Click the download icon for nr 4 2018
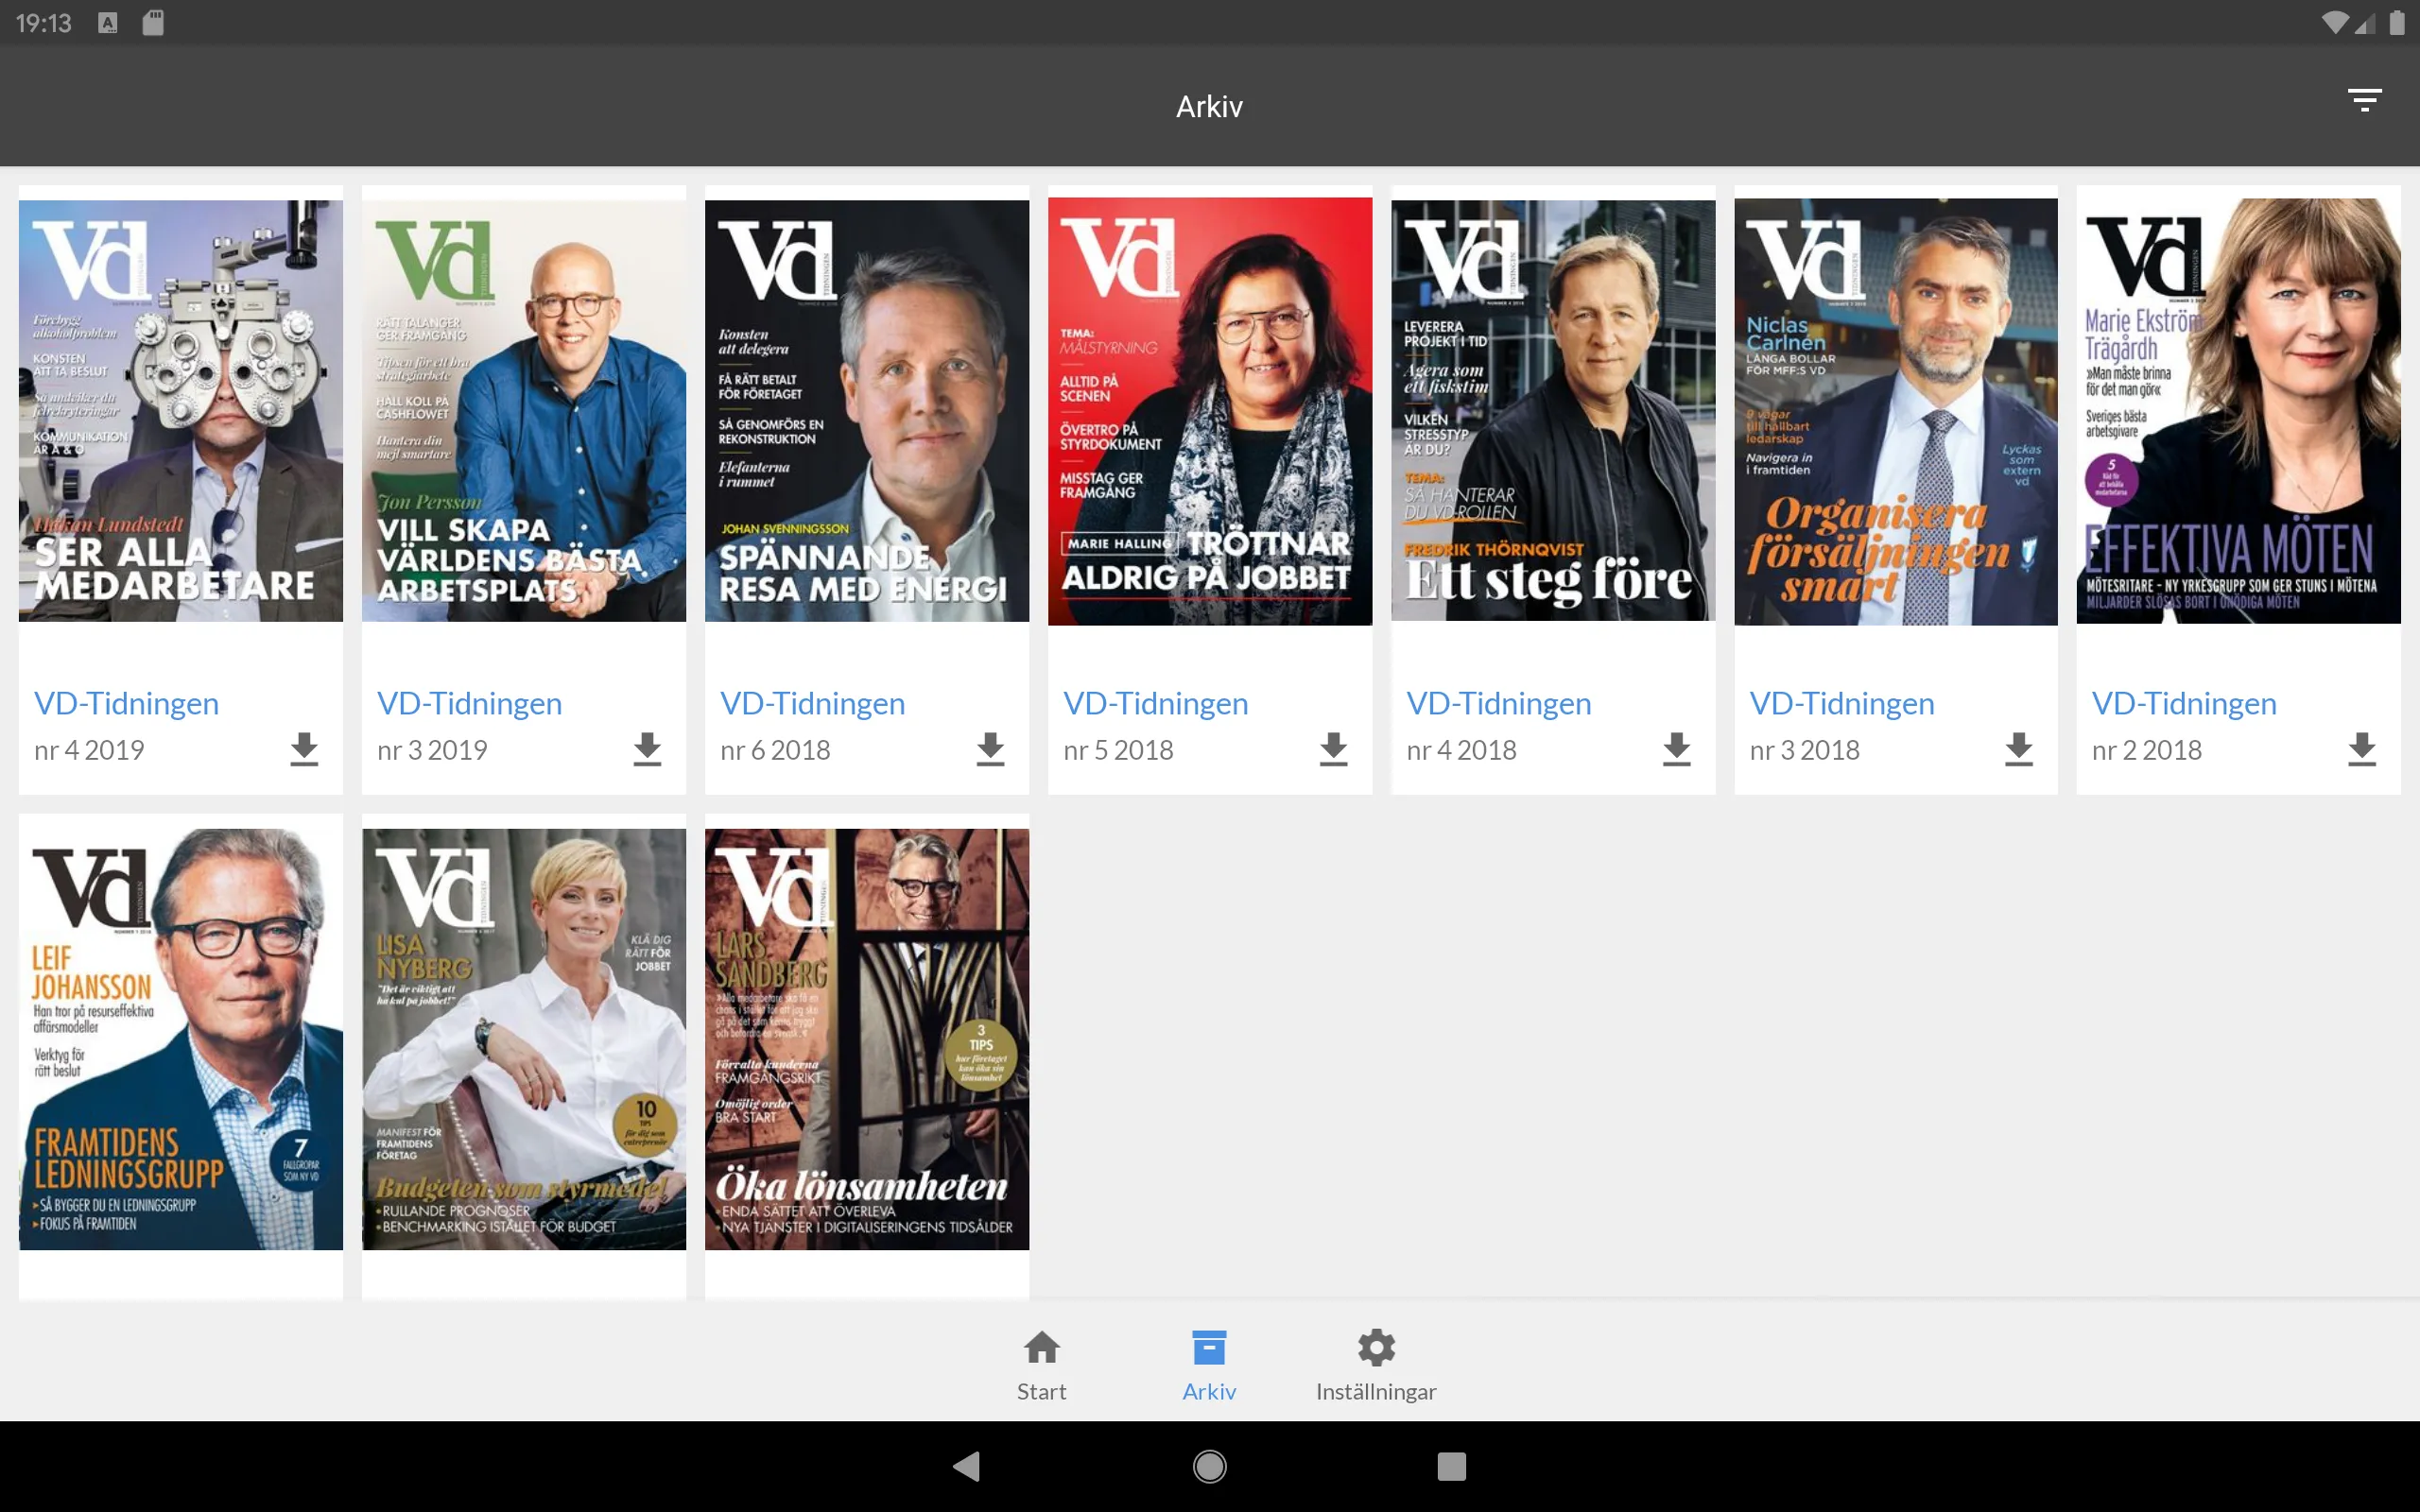Screen dimensions: 2420x1512 click(x=1676, y=749)
